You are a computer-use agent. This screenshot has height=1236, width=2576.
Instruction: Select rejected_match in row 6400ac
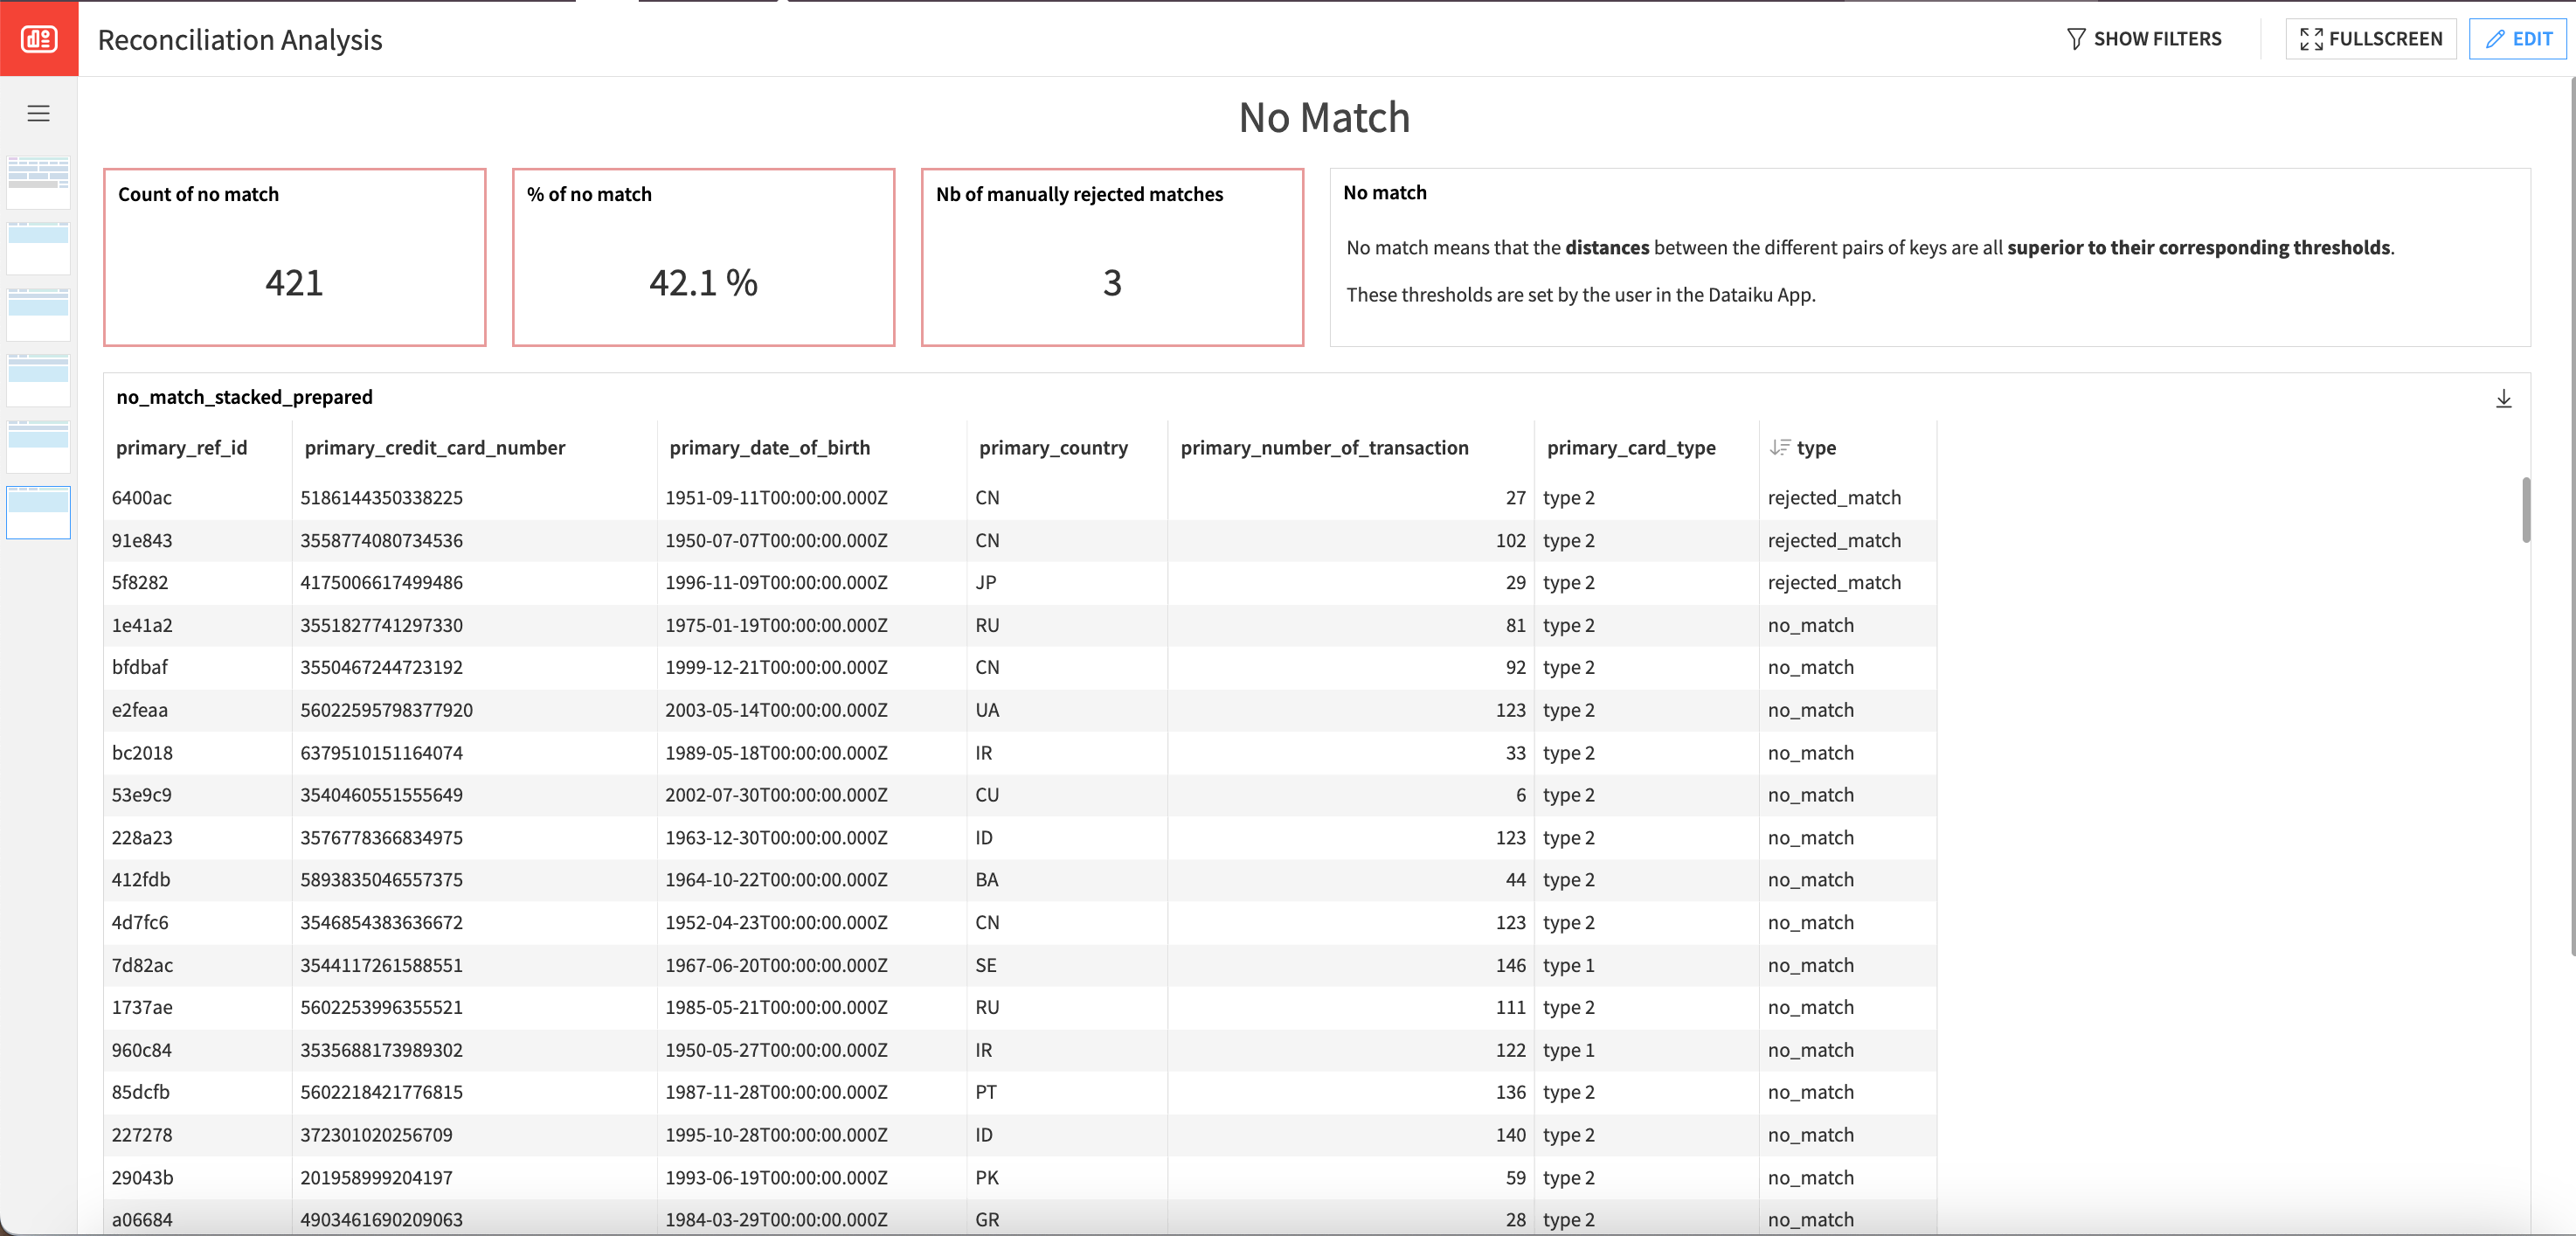1834,497
